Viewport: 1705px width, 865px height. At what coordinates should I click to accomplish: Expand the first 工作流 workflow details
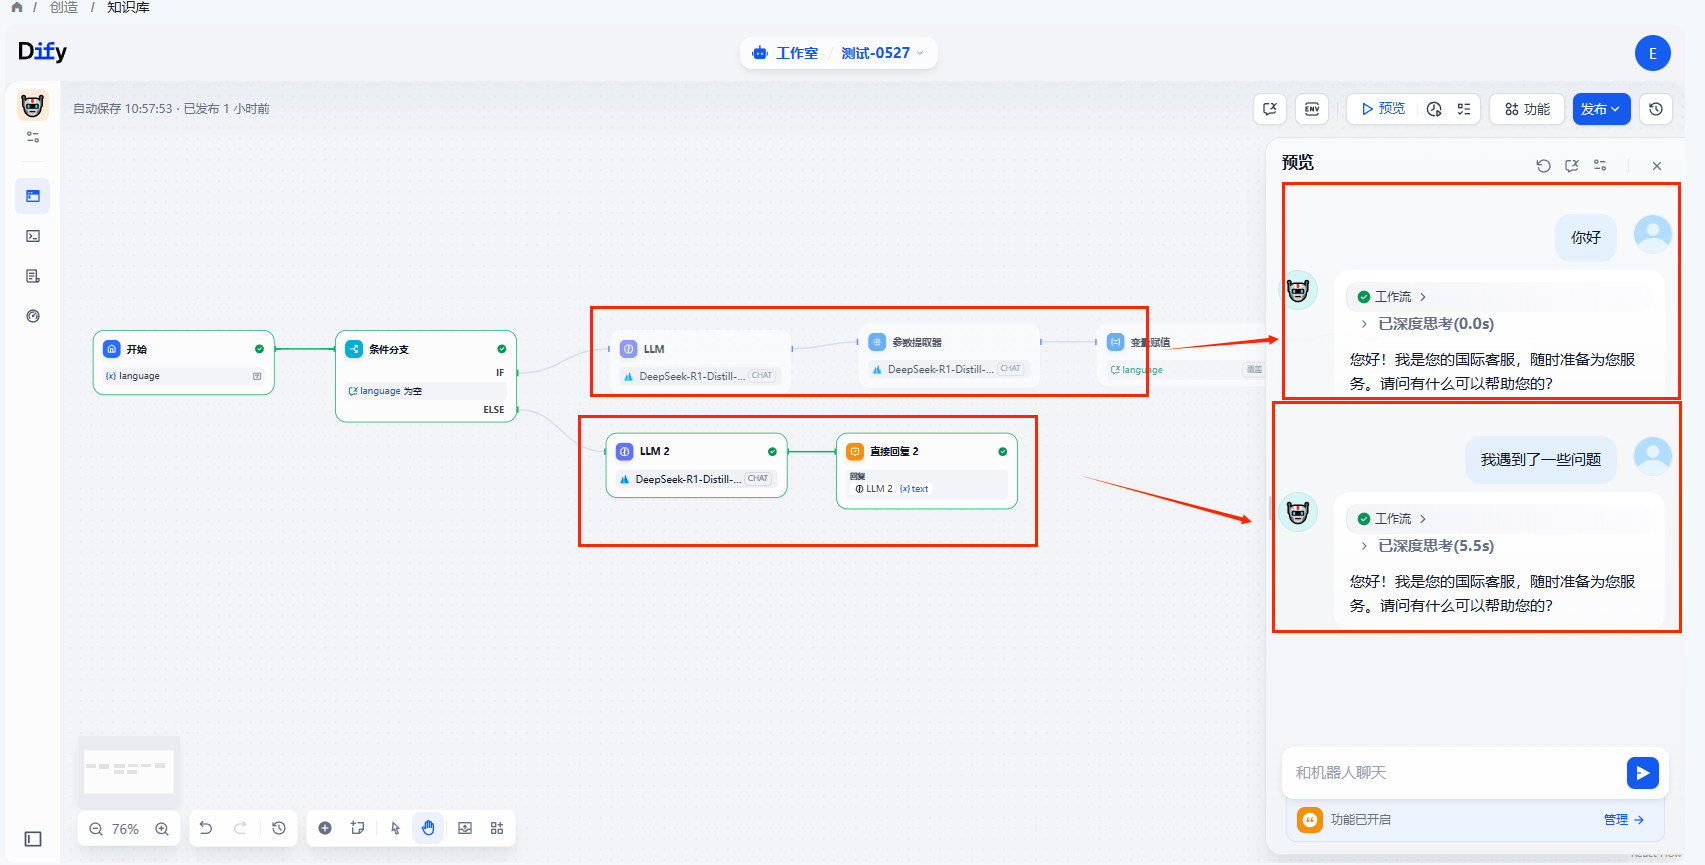coord(1393,297)
